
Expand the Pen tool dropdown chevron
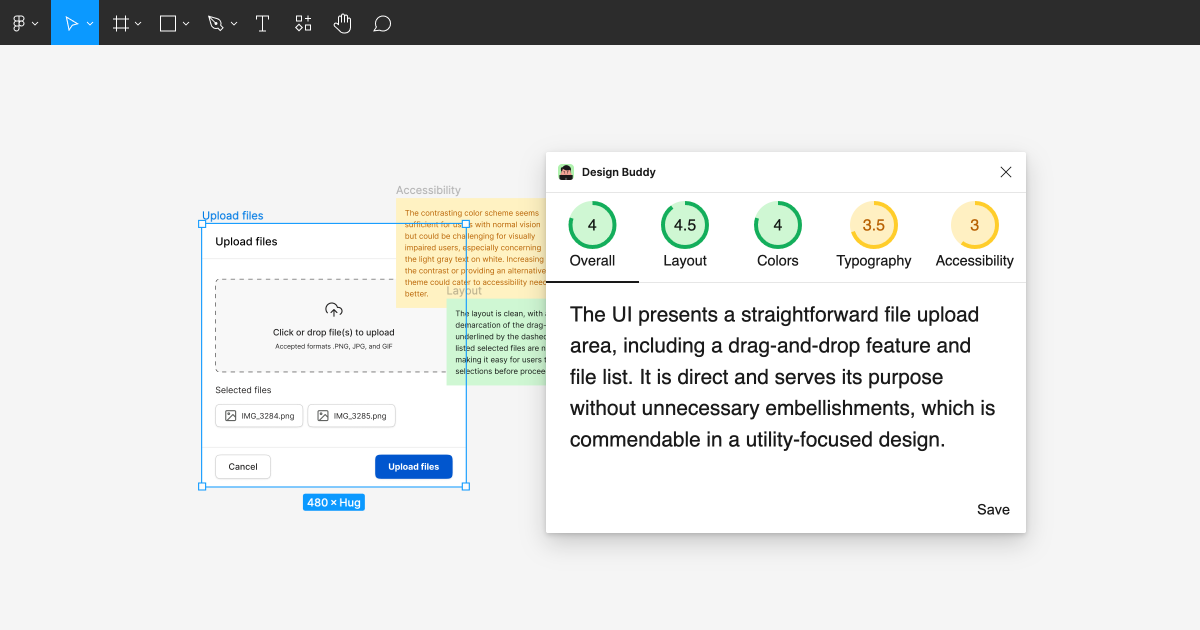[234, 24]
